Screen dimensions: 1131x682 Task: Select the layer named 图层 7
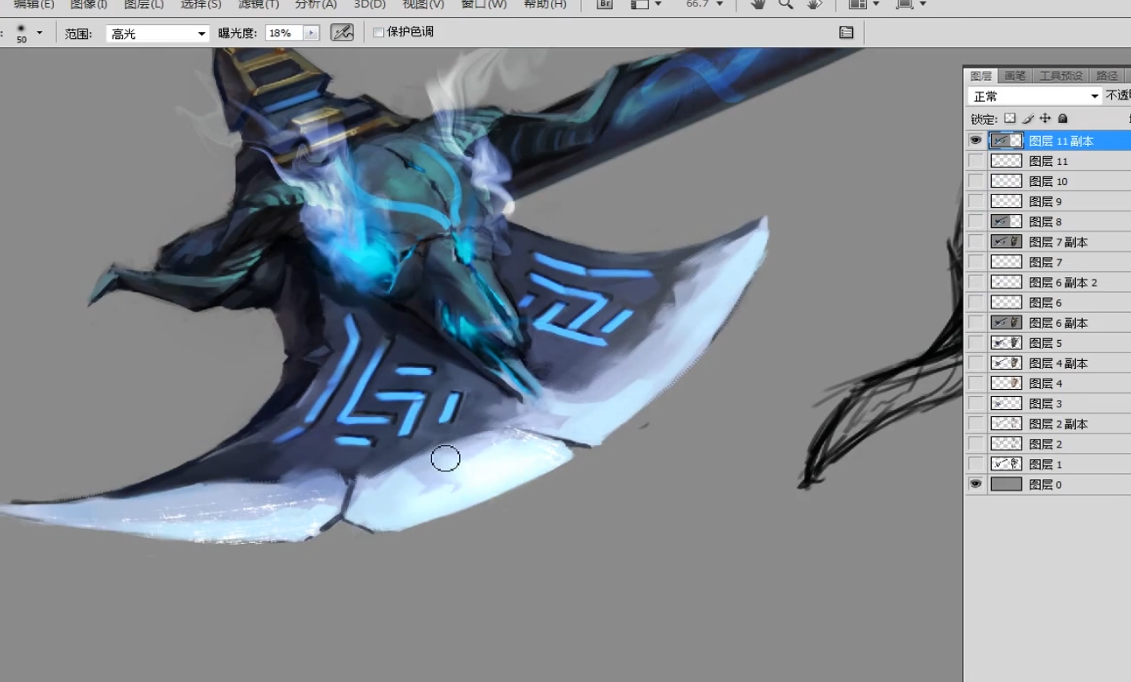pos(1048,262)
